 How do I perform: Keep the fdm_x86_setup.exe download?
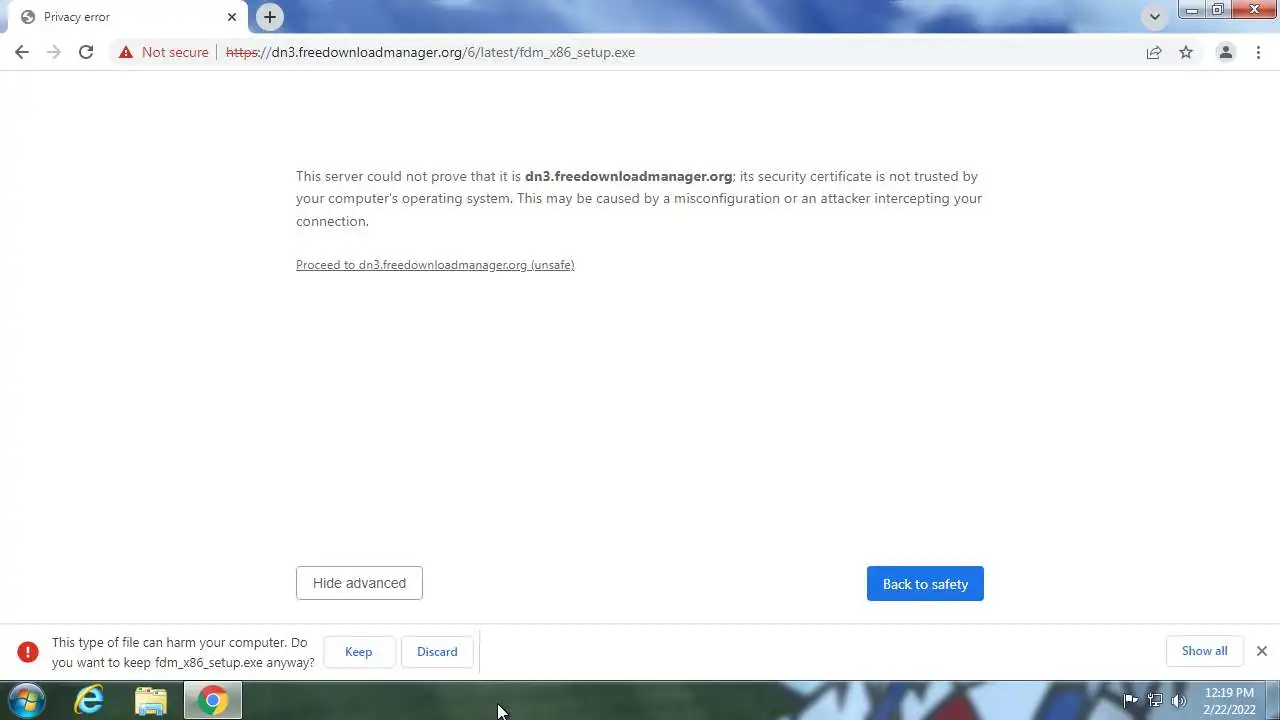click(x=358, y=652)
